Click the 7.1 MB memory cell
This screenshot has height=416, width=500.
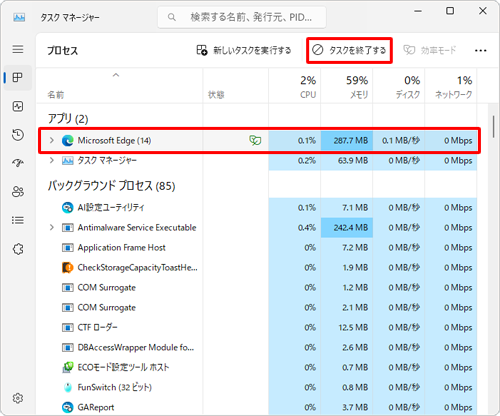[x=347, y=208]
